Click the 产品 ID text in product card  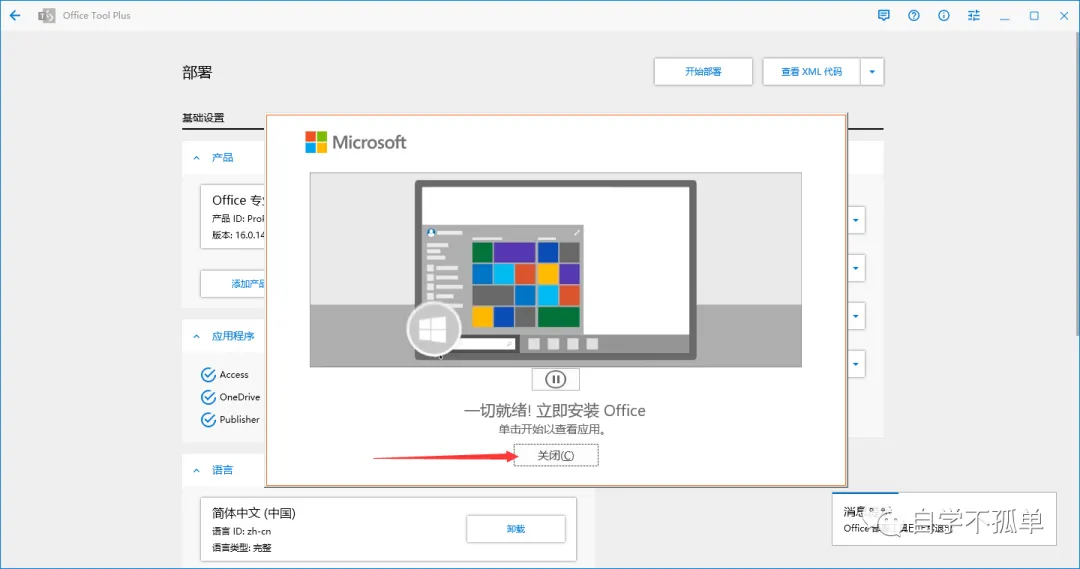pyautogui.click(x=238, y=218)
